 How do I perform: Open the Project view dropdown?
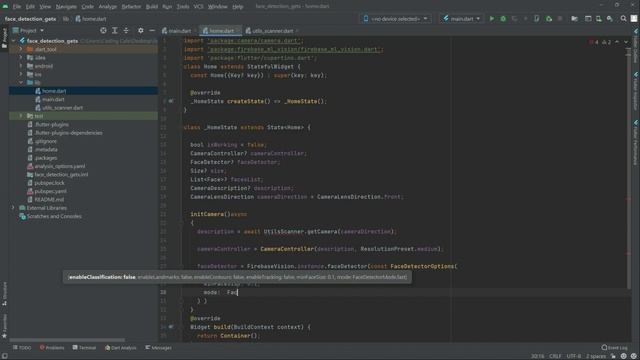coord(28,31)
